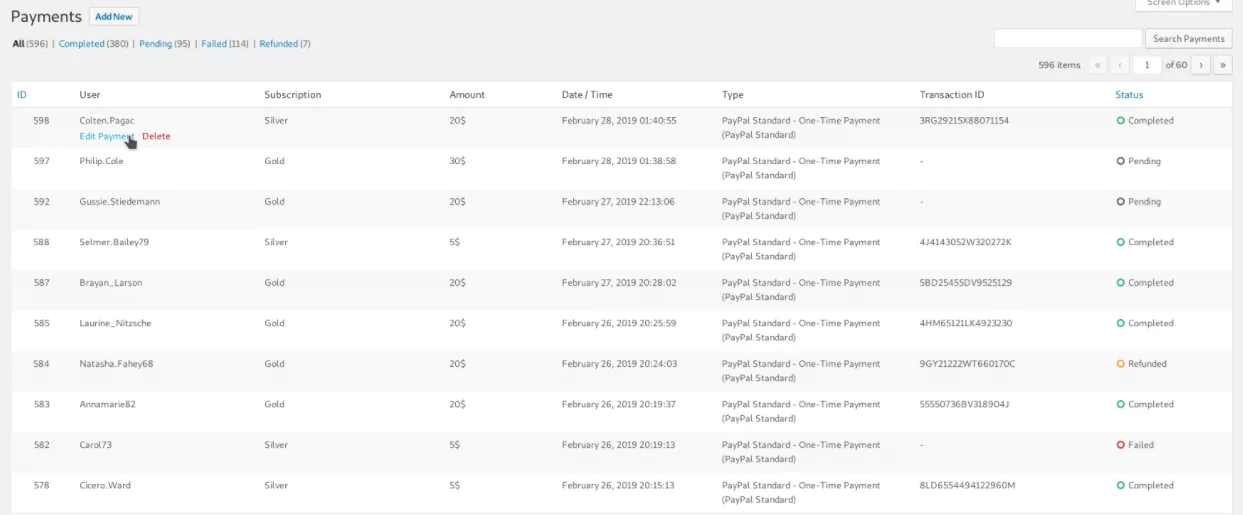This screenshot has height=515, width=1243.
Task: Click the Pending status icon for payment 592
Action: (x=1120, y=201)
